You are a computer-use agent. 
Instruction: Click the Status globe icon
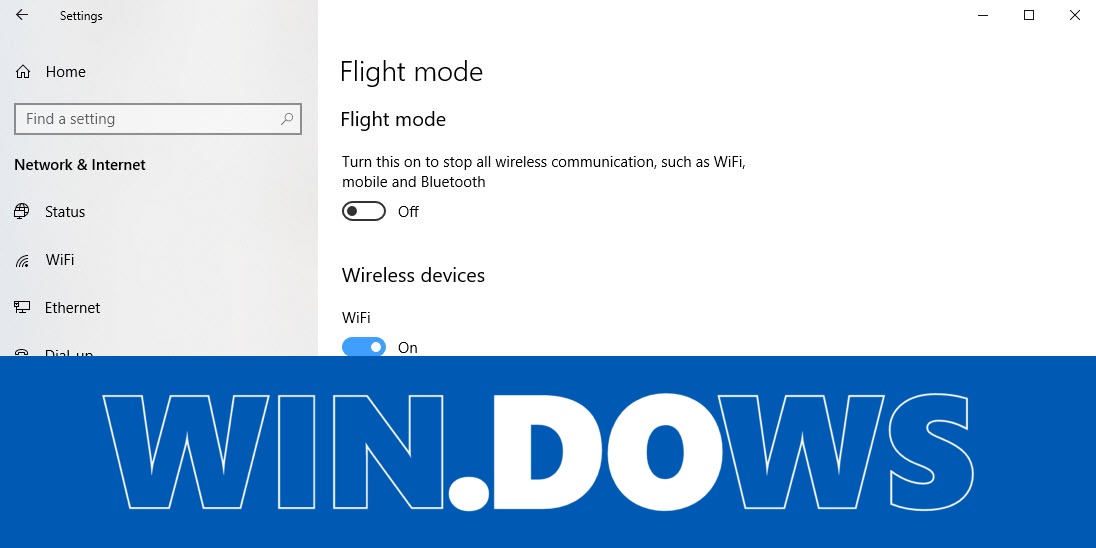[x=22, y=212]
